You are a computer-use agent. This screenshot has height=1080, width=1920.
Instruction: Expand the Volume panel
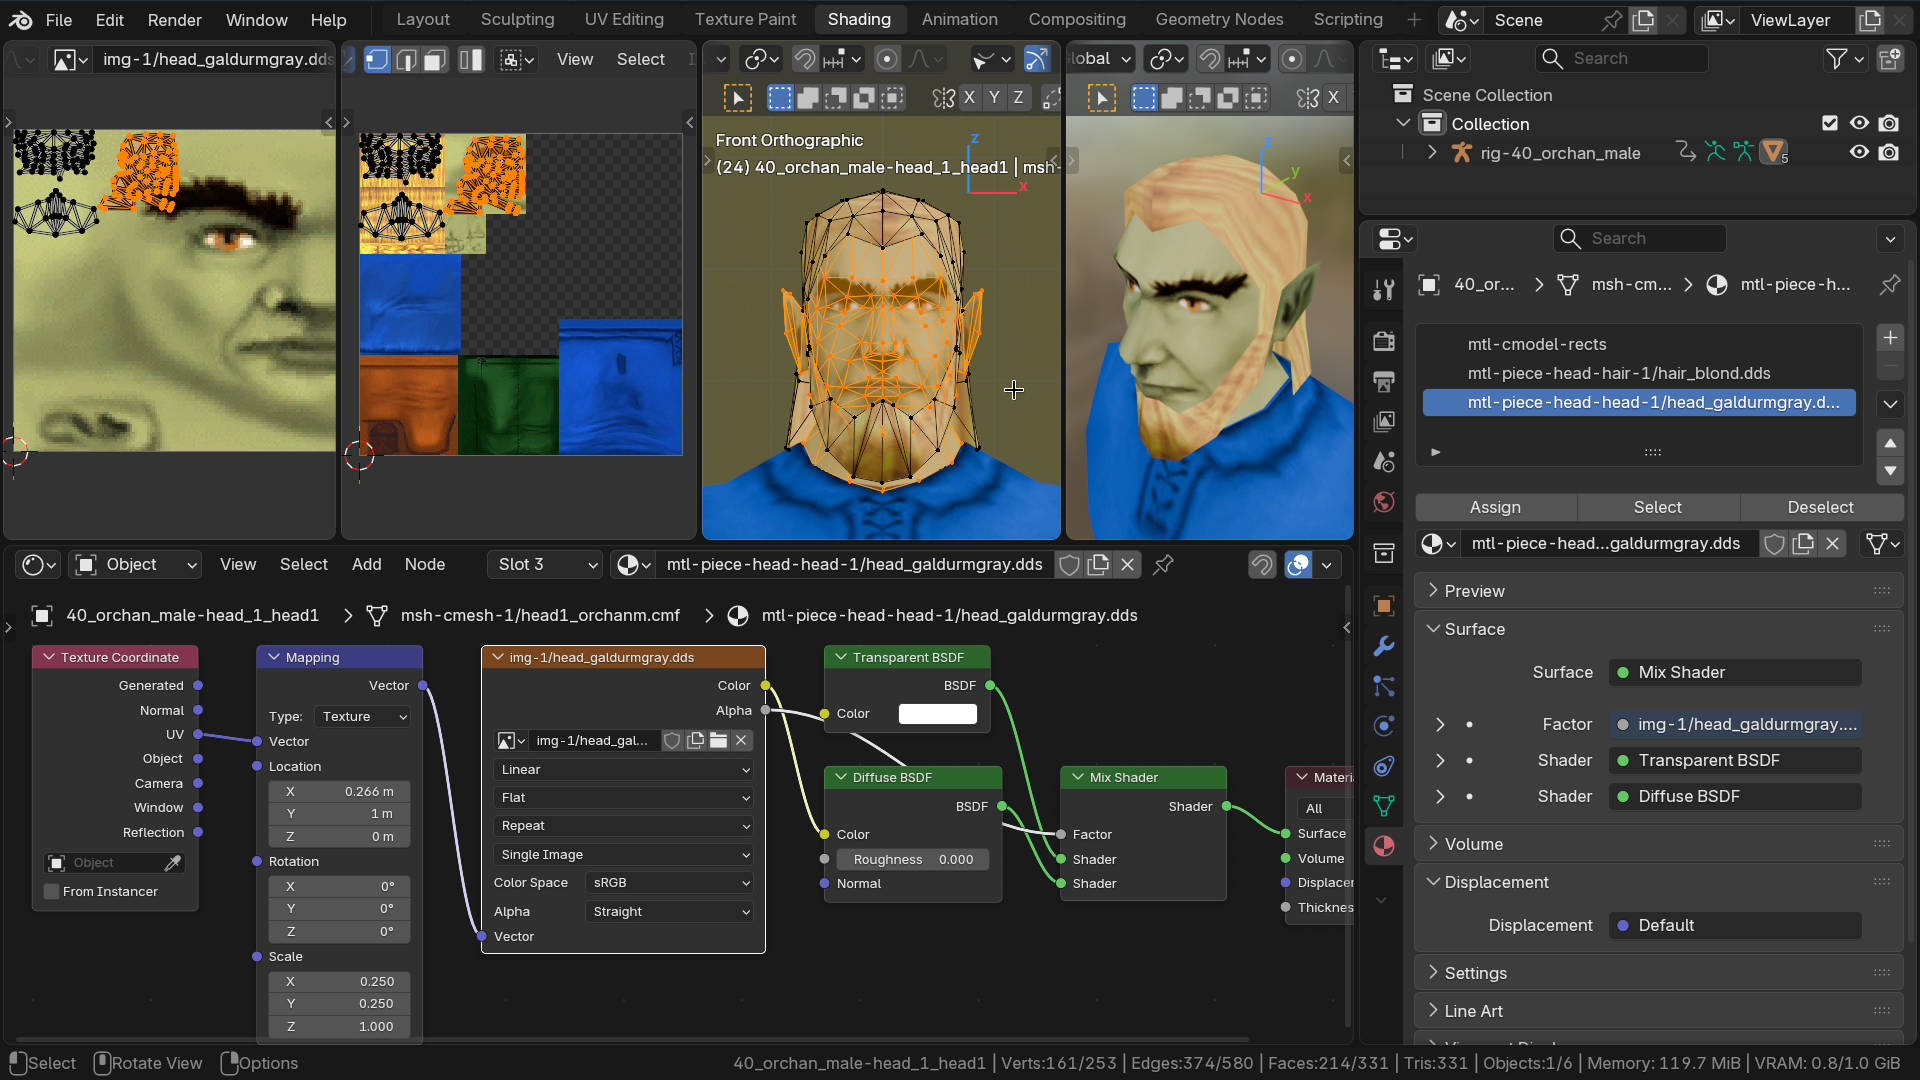click(1473, 844)
